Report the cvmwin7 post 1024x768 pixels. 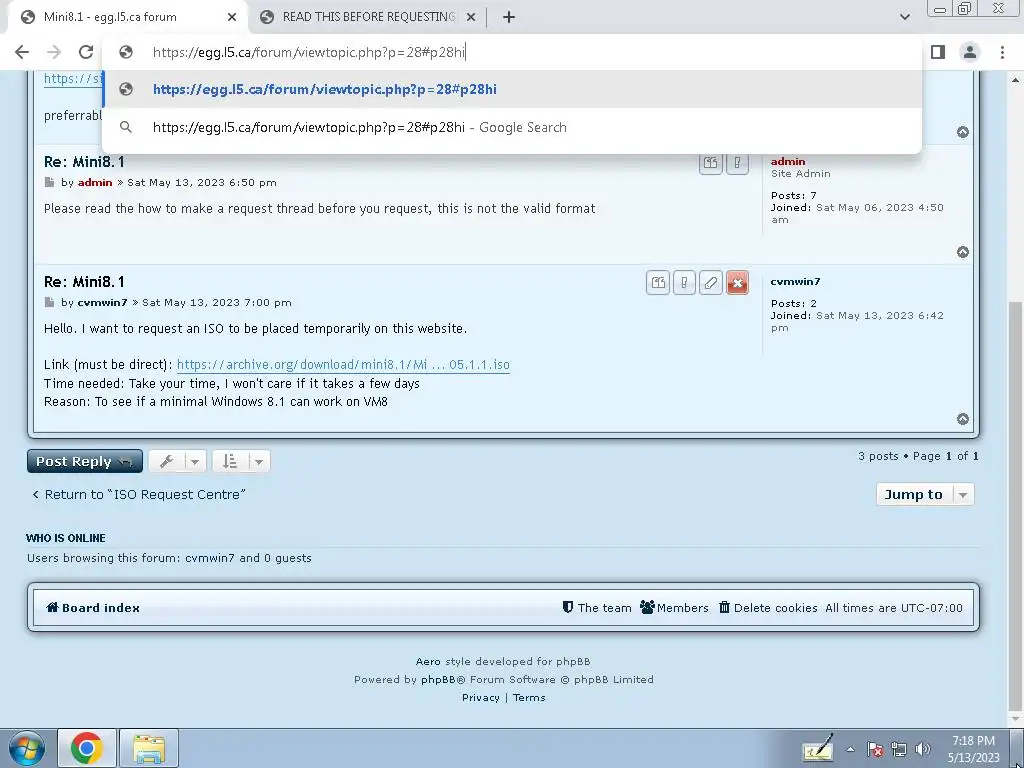point(684,283)
